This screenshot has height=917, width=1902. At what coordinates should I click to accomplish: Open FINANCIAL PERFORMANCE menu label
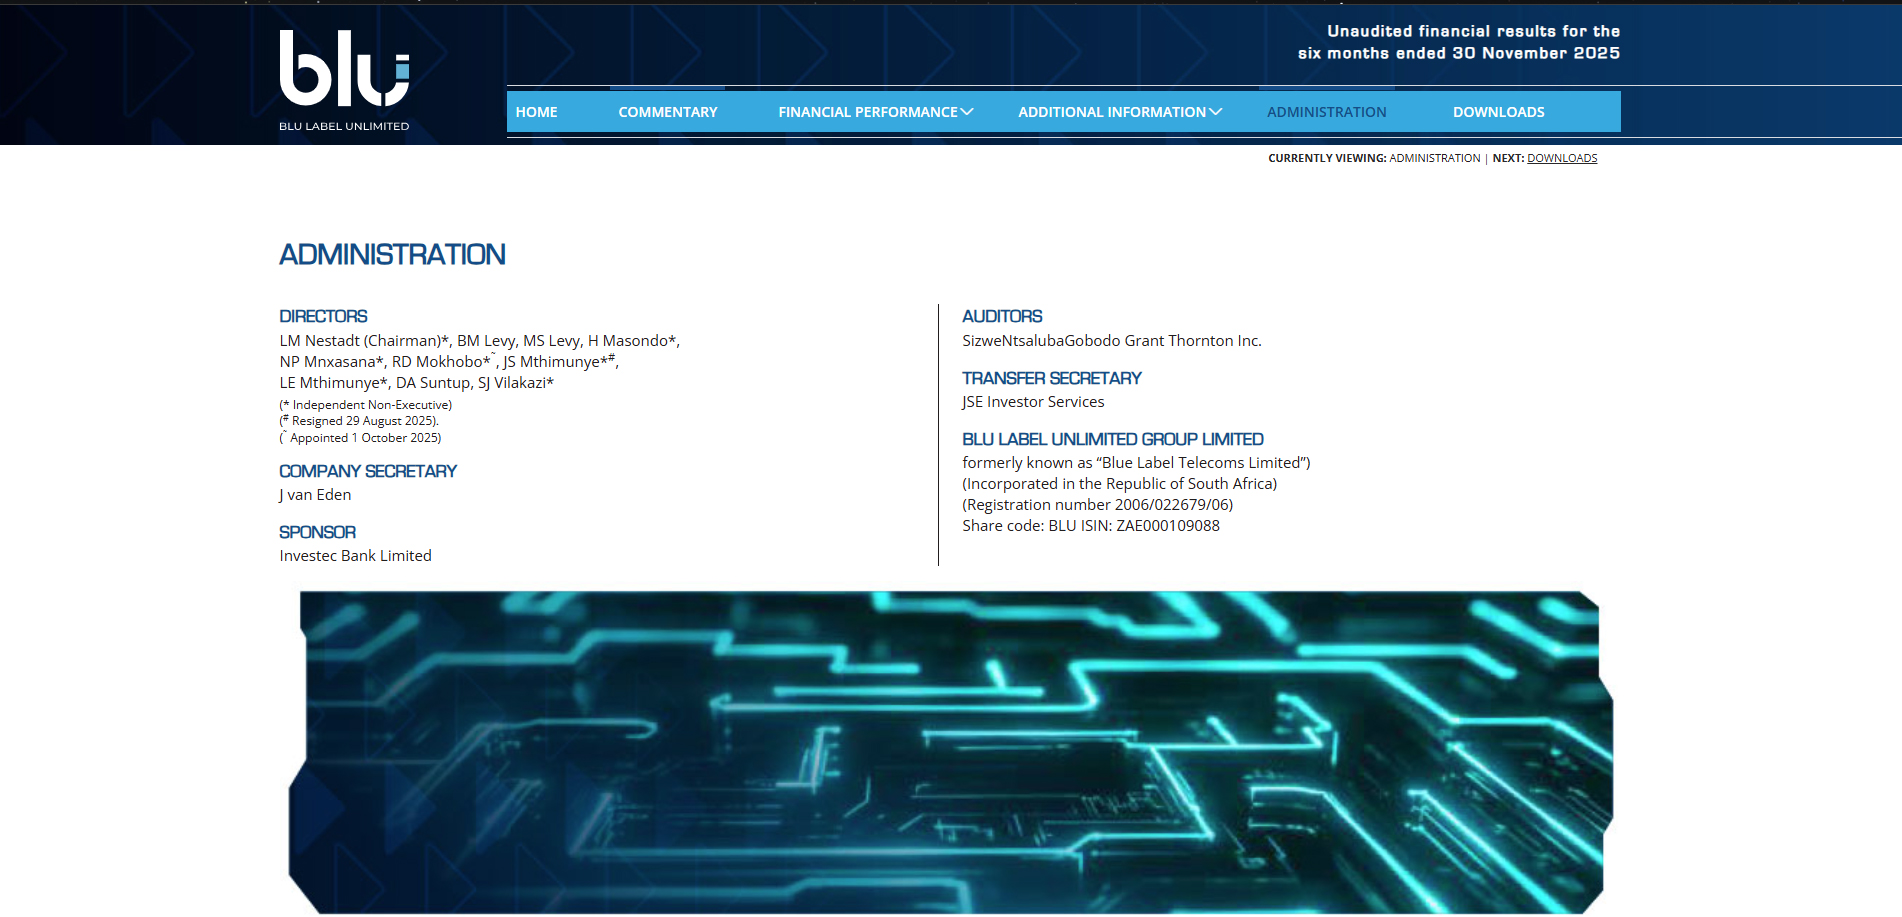[x=868, y=112]
